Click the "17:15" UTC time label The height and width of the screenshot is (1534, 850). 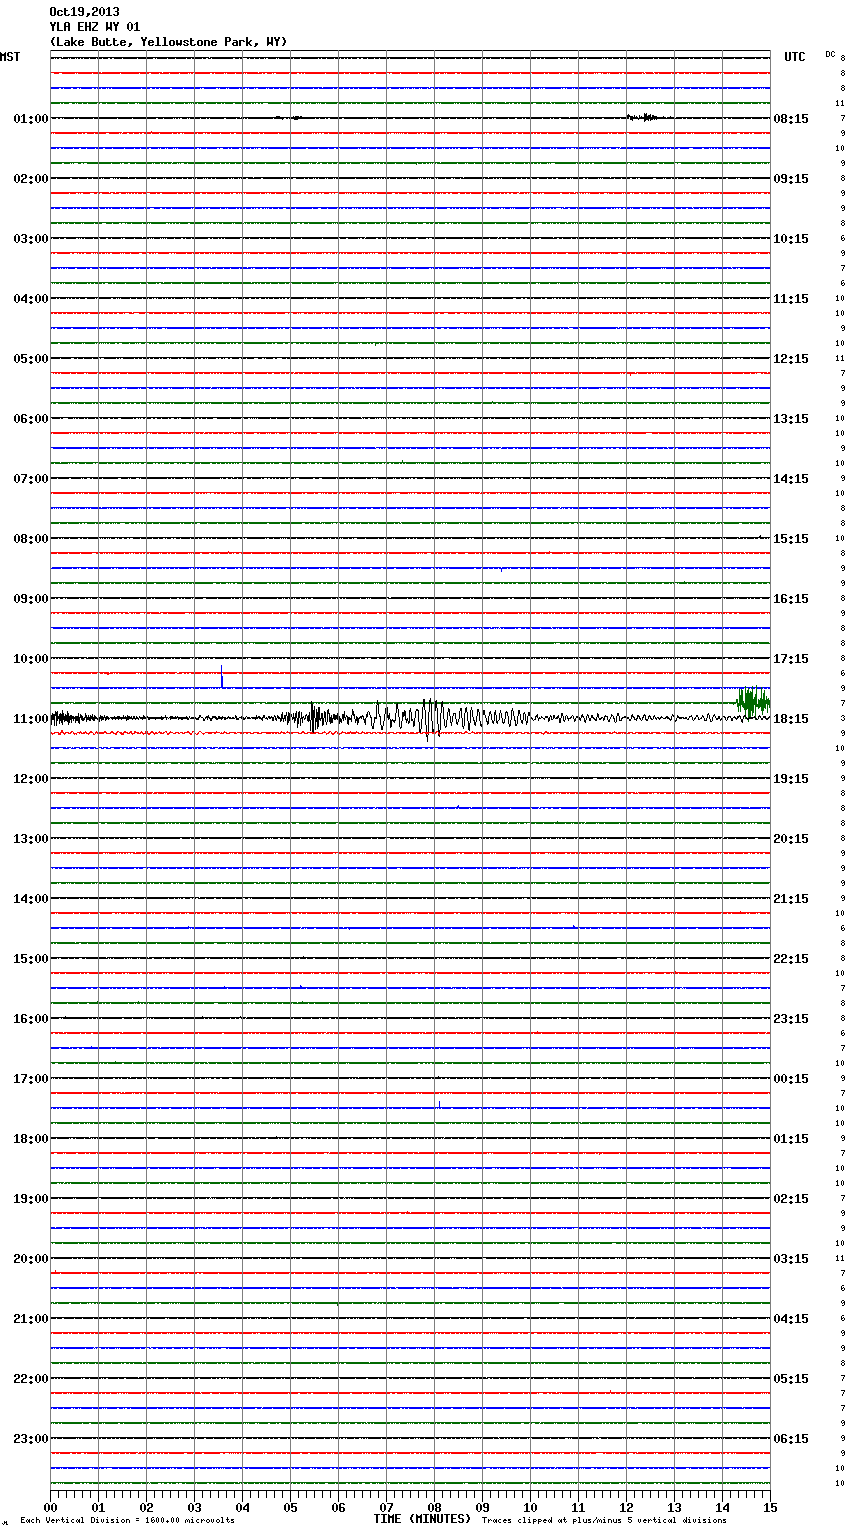pyautogui.click(x=791, y=659)
